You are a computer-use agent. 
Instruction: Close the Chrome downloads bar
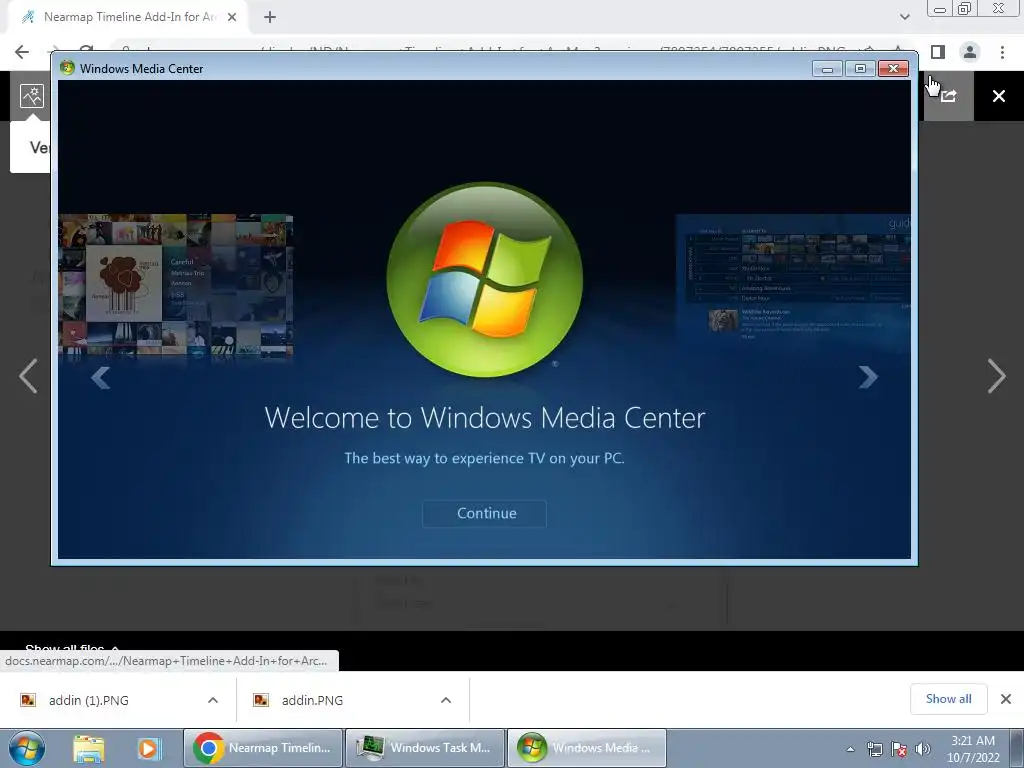coord(1006,699)
